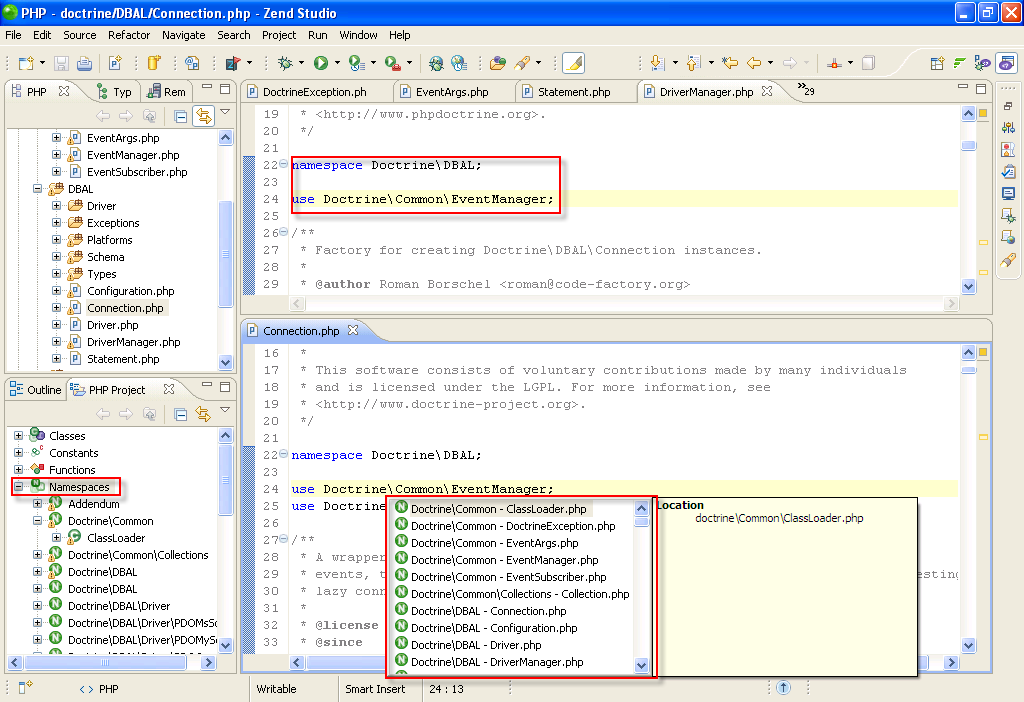This screenshot has width=1024, height=702.
Task: Switch to the Statement.php editor tab
Action: (574, 92)
